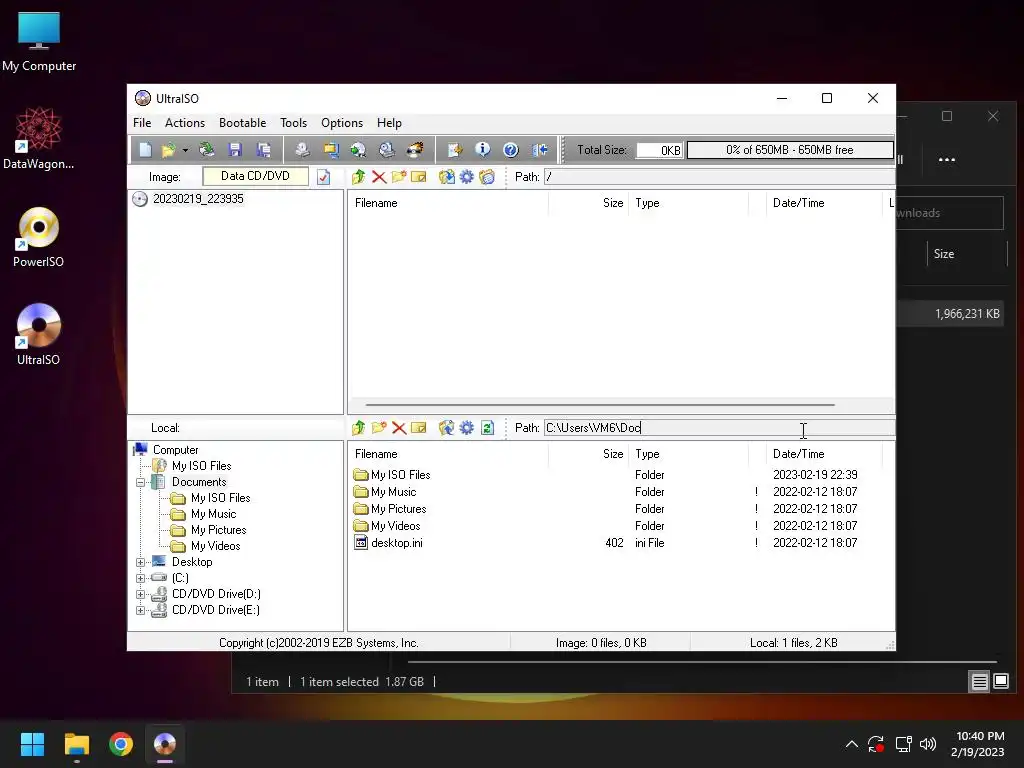Click the Convert image toolbar icon
Viewport: 1024px width, 768px height.
(359, 150)
